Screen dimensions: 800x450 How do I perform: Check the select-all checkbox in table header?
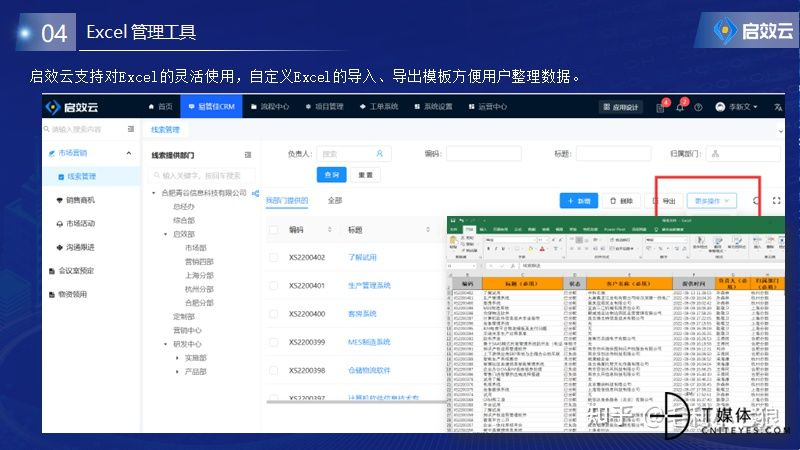click(273, 230)
